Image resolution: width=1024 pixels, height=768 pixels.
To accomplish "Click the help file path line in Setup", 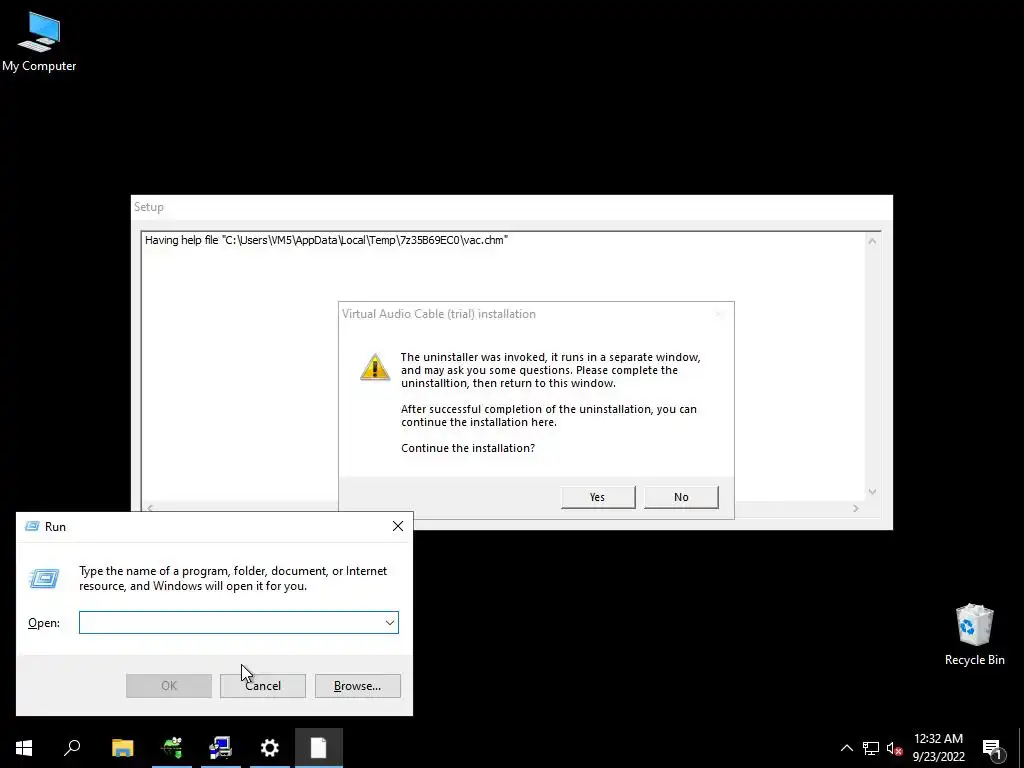I will click(327, 240).
